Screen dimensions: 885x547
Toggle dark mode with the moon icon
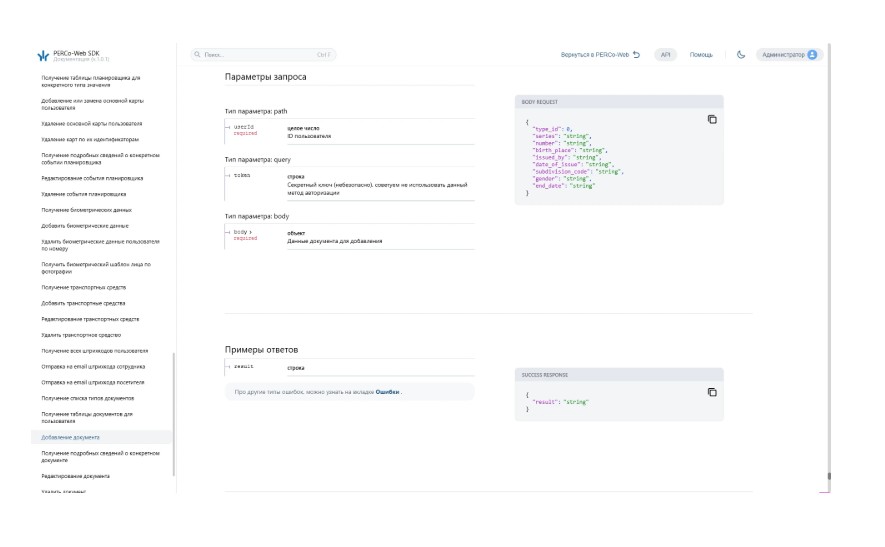tap(741, 55)
